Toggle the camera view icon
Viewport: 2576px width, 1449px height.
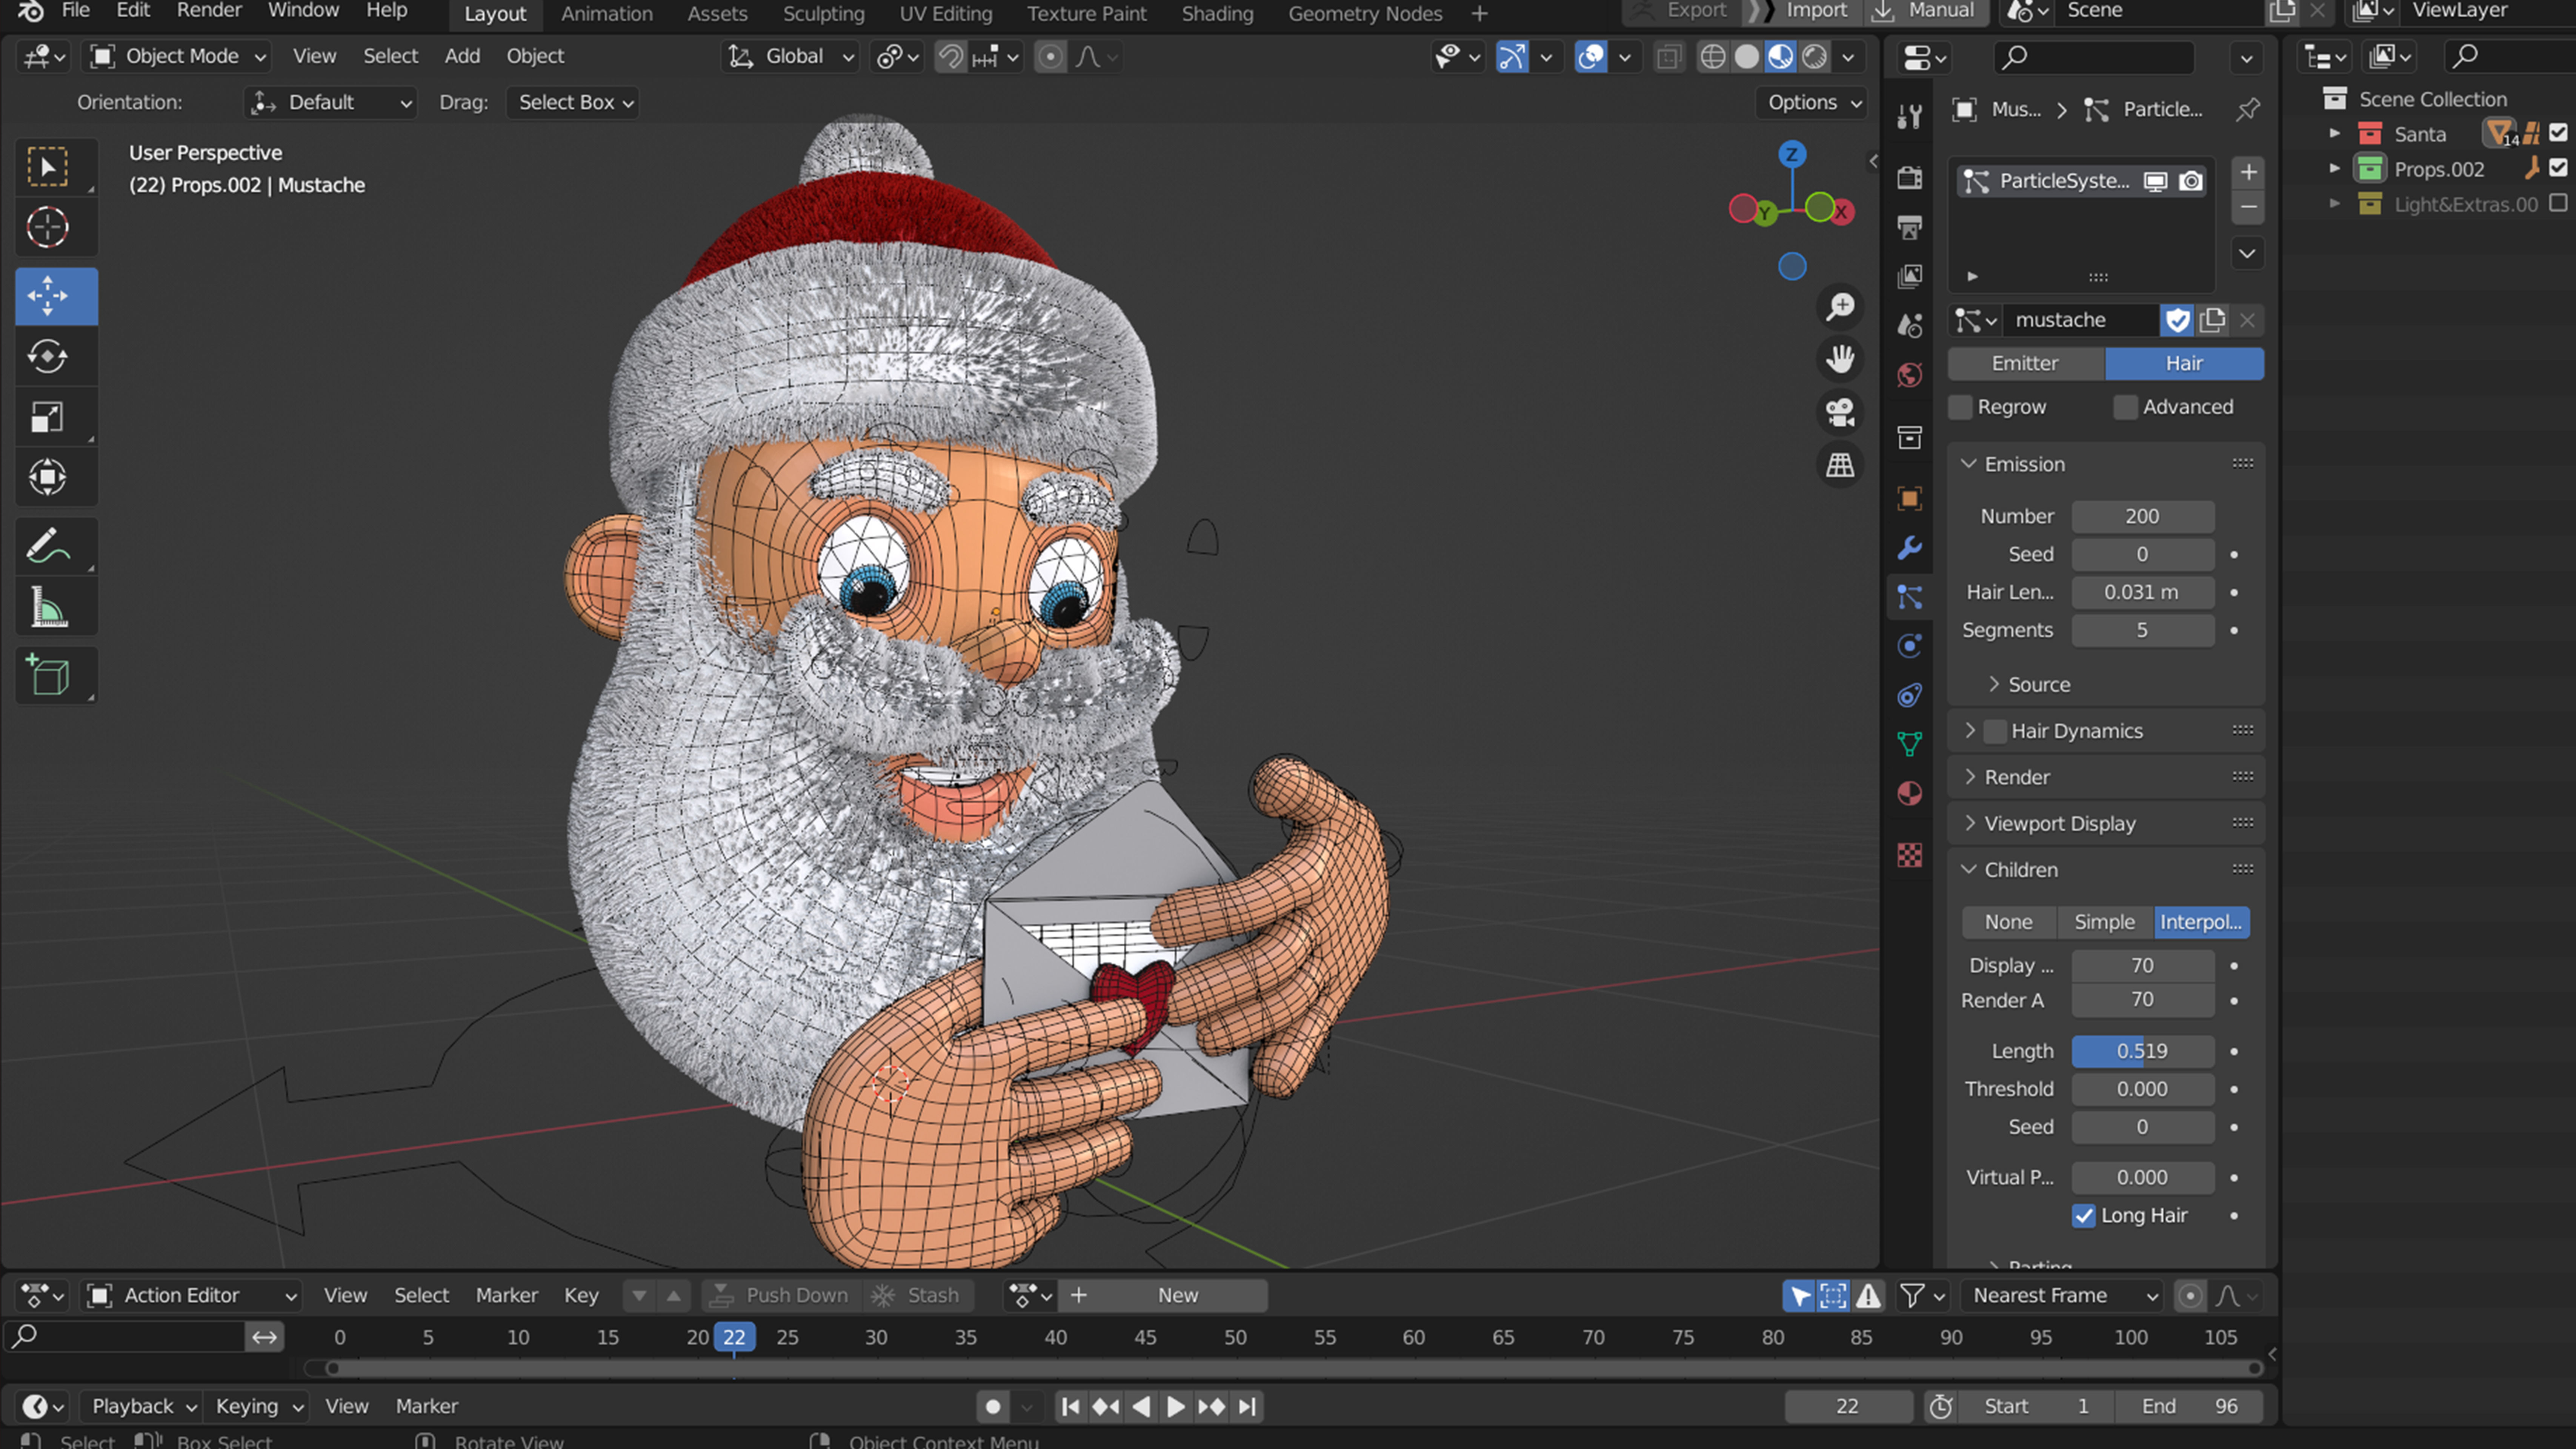point(1840,412)
